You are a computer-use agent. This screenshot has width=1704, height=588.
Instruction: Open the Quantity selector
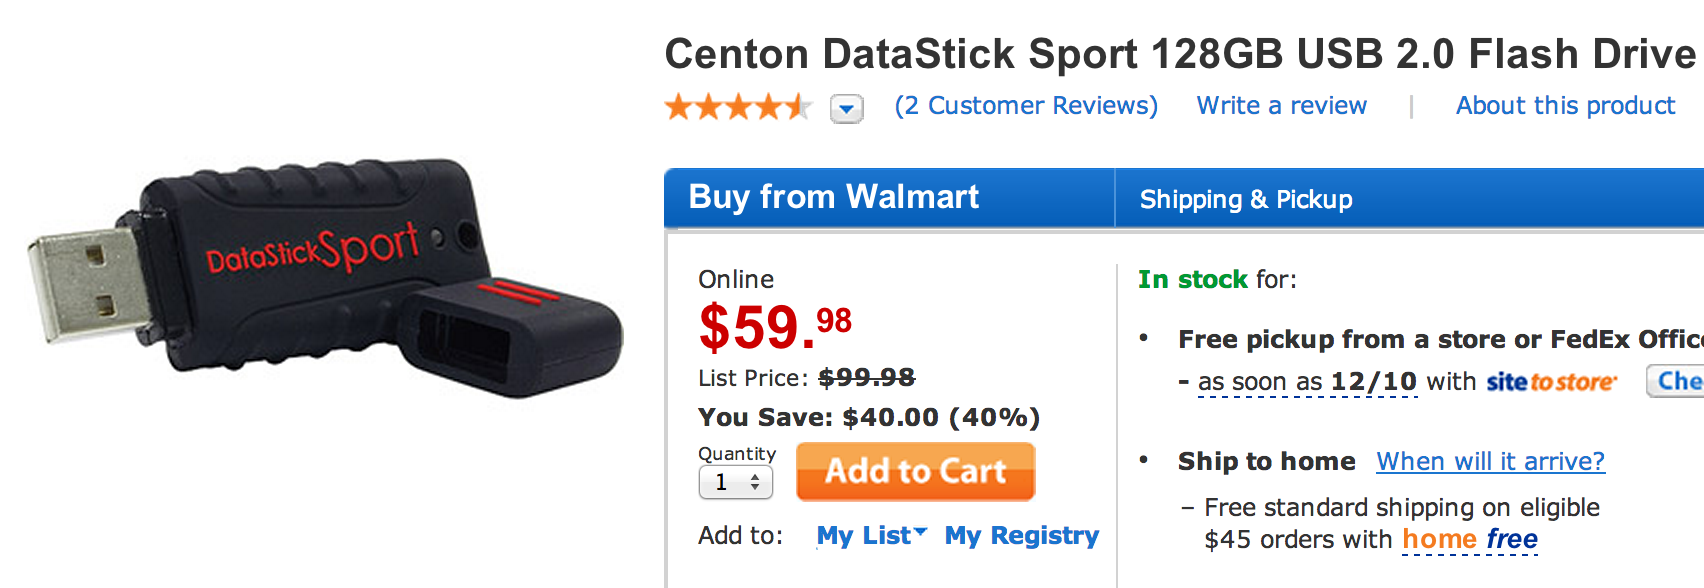tap(736, 483)
